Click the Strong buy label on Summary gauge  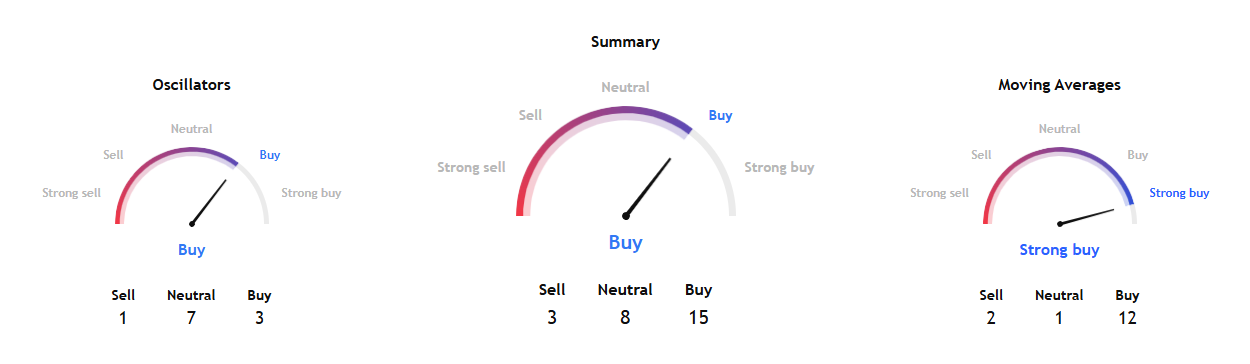coord(779,167)
